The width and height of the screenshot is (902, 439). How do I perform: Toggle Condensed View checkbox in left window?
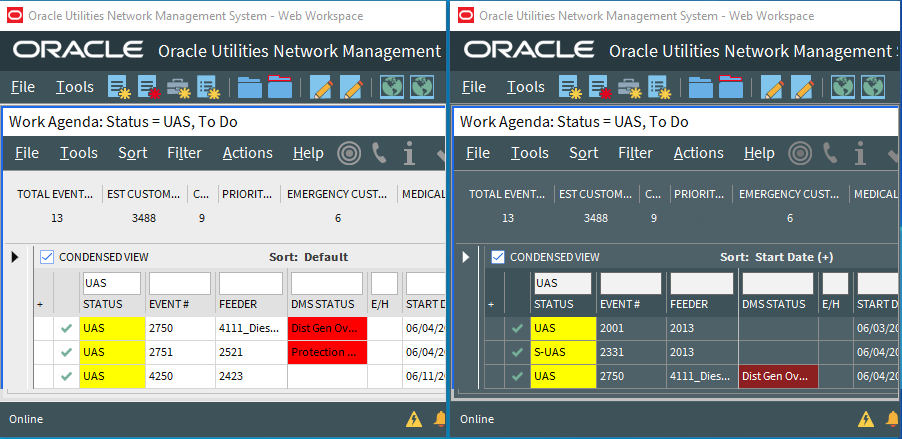[x=47, y=257]
